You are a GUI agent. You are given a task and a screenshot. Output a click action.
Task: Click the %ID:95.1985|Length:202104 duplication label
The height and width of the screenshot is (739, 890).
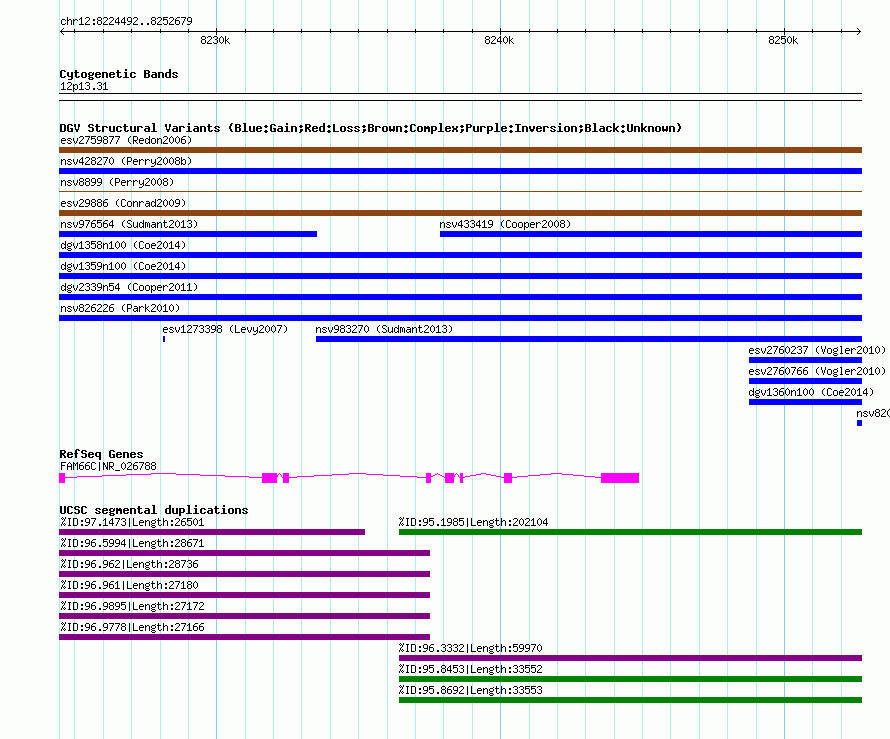[473, 522]
